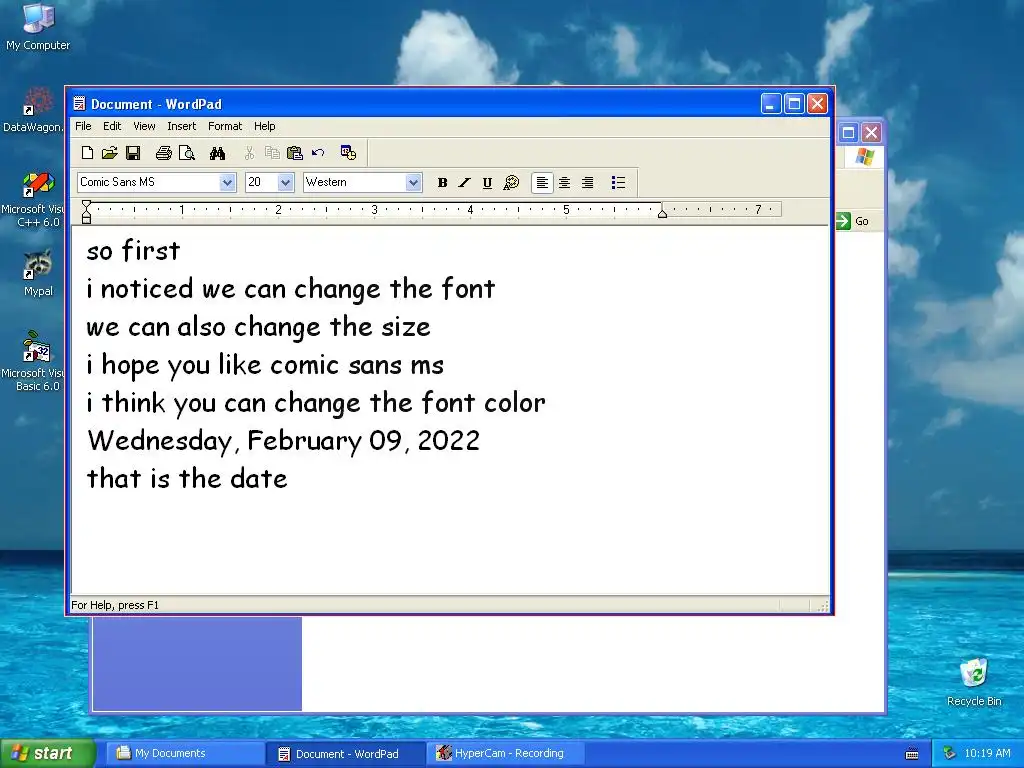
Task: Undo the last action in WordPad
Action: click(318, 153)
